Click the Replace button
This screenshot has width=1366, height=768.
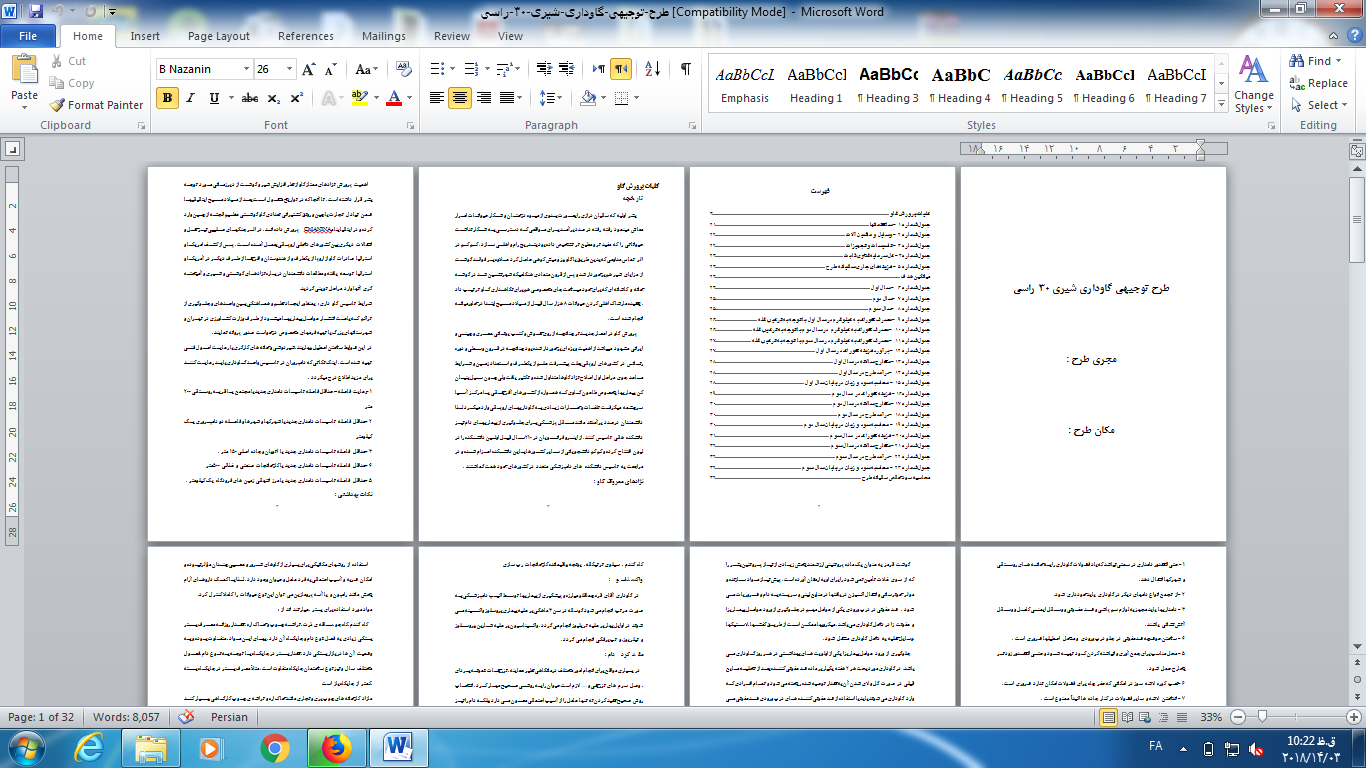click(x=1318, y=83)
